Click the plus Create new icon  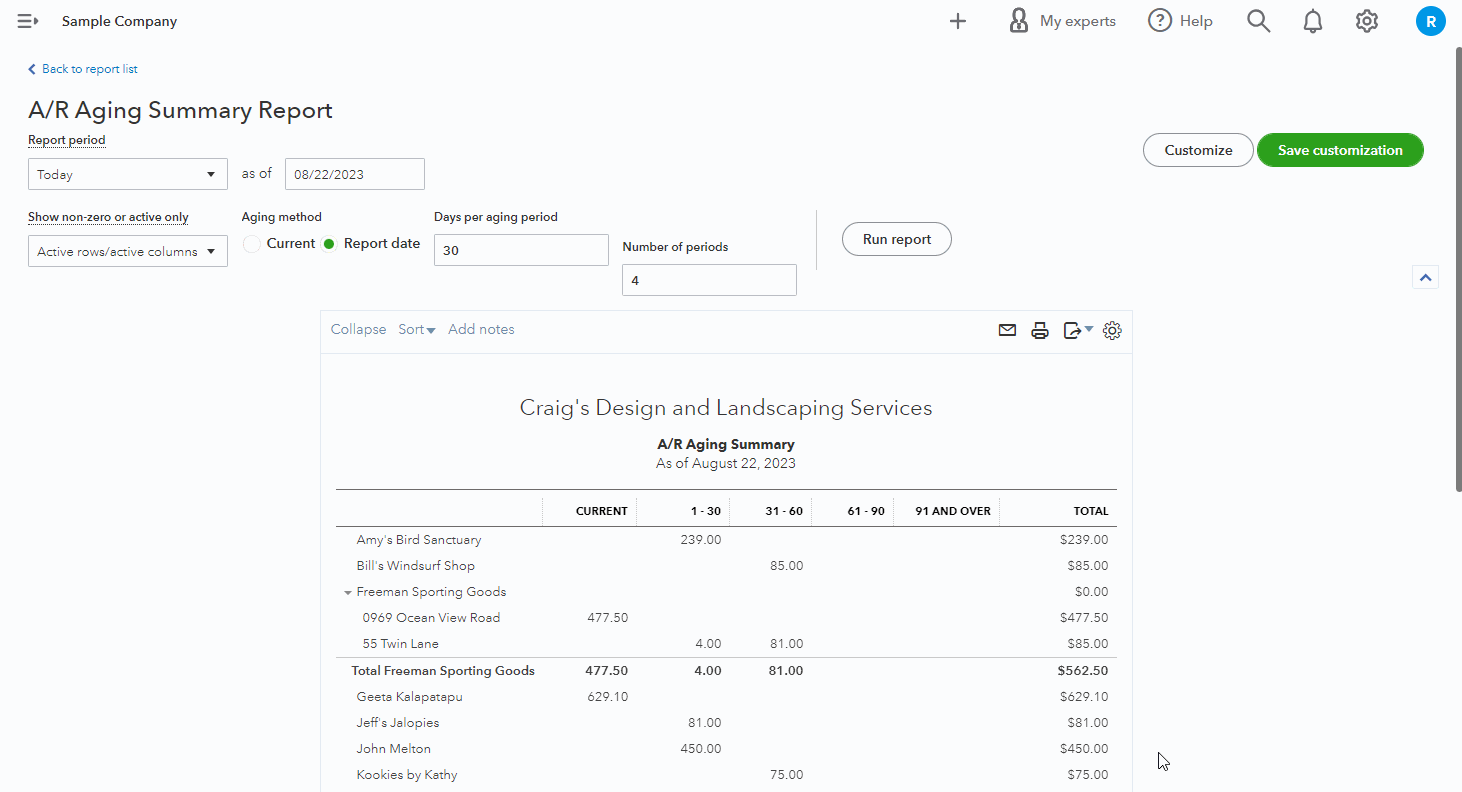tap(958, 21)
